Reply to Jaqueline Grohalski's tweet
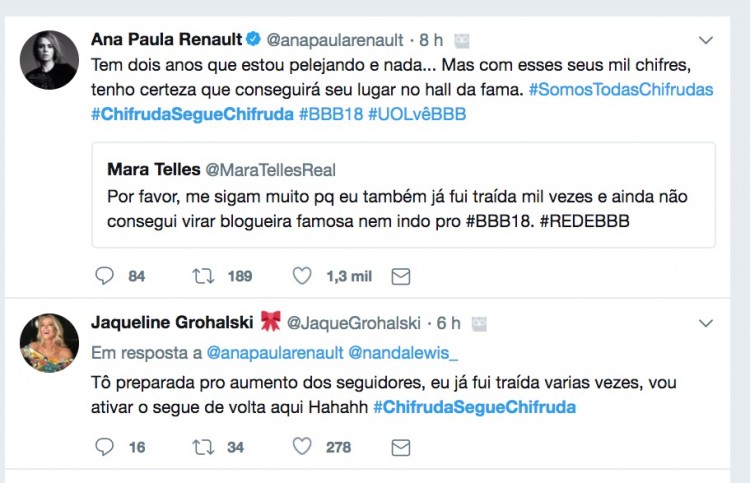This screenshot has width=750, height=483. coord(105,447)
